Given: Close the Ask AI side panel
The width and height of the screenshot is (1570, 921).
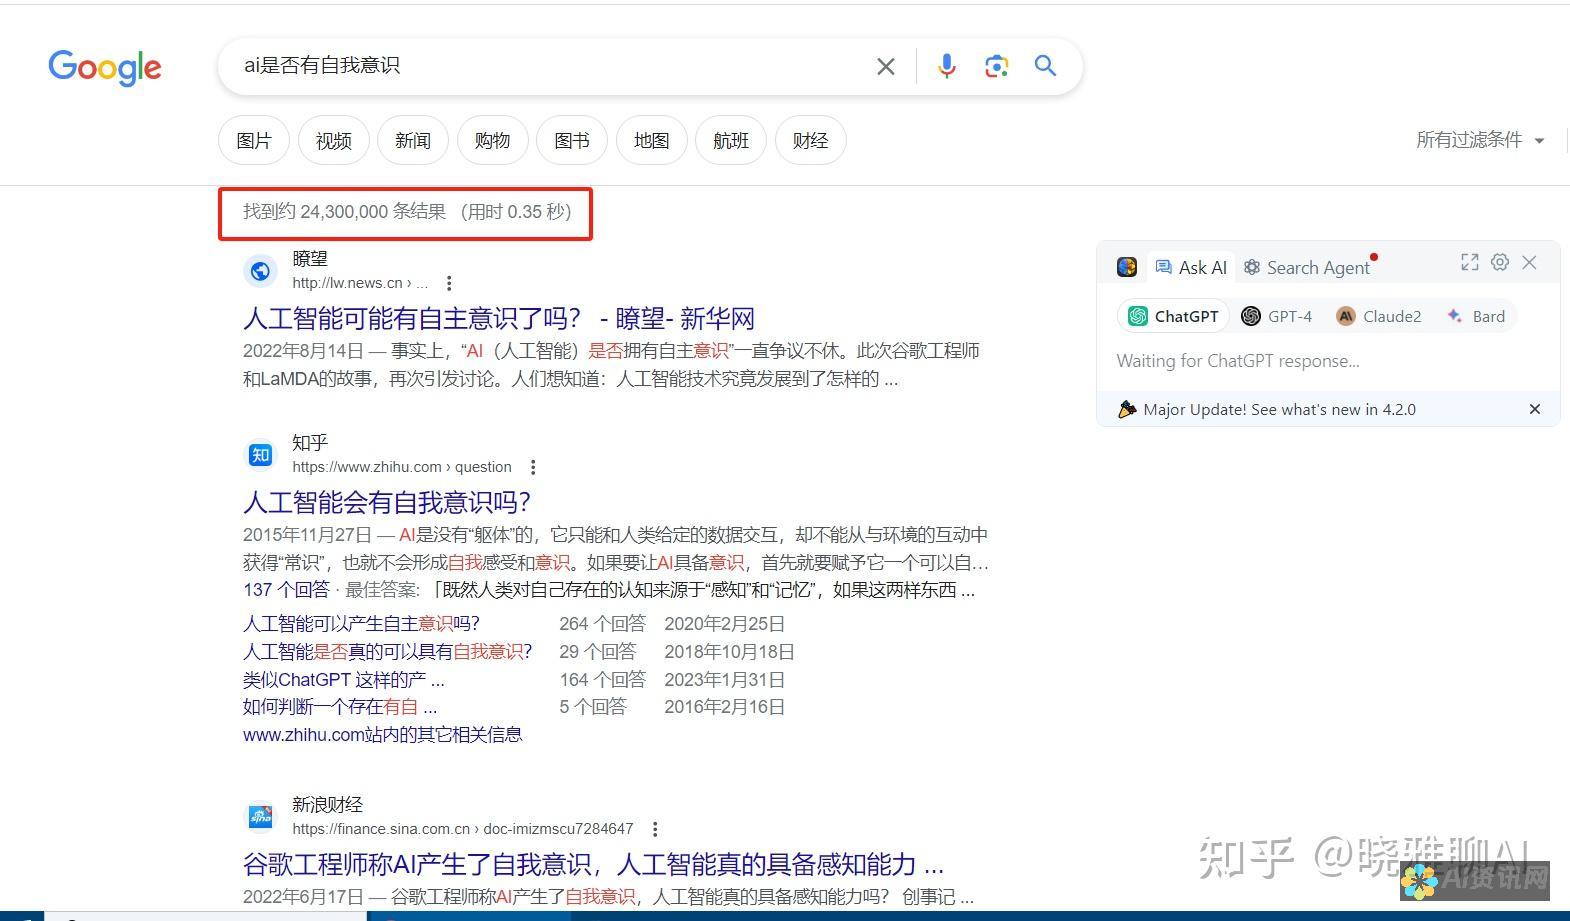Looking at the screenshot, I should (x=1529, y=262).
